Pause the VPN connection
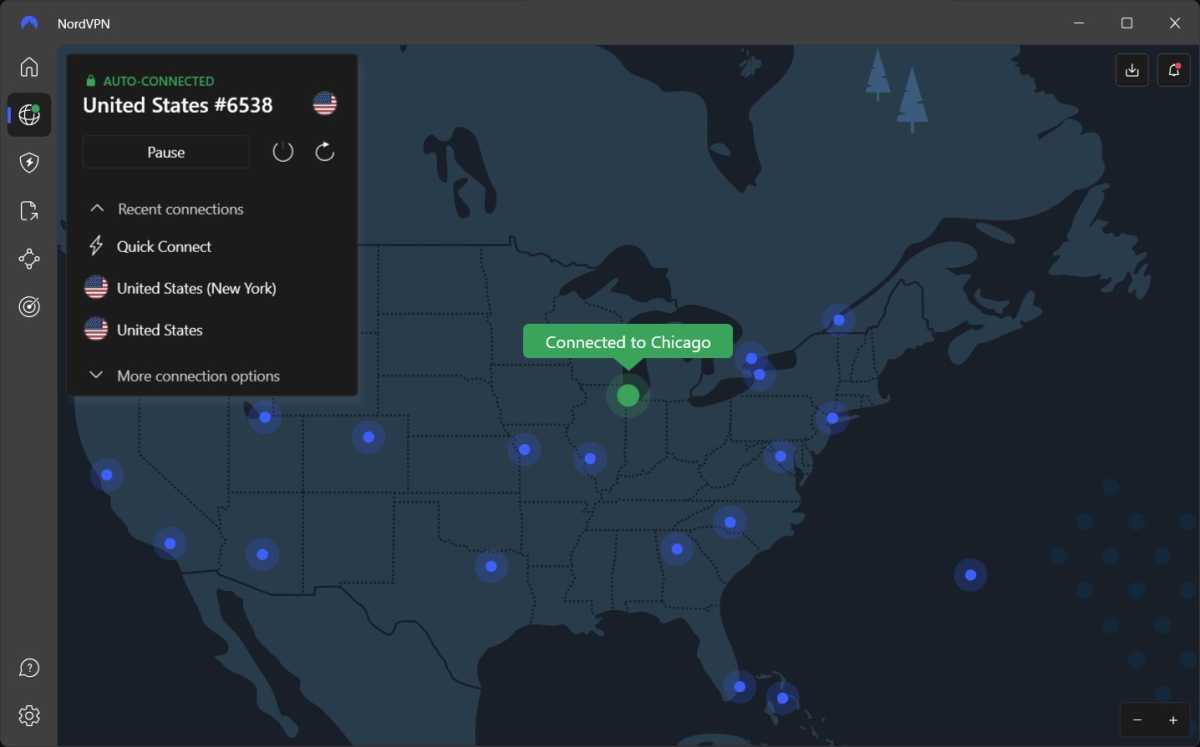The height and width of the screenshot is (747, 1200). [x=166, y=152]
